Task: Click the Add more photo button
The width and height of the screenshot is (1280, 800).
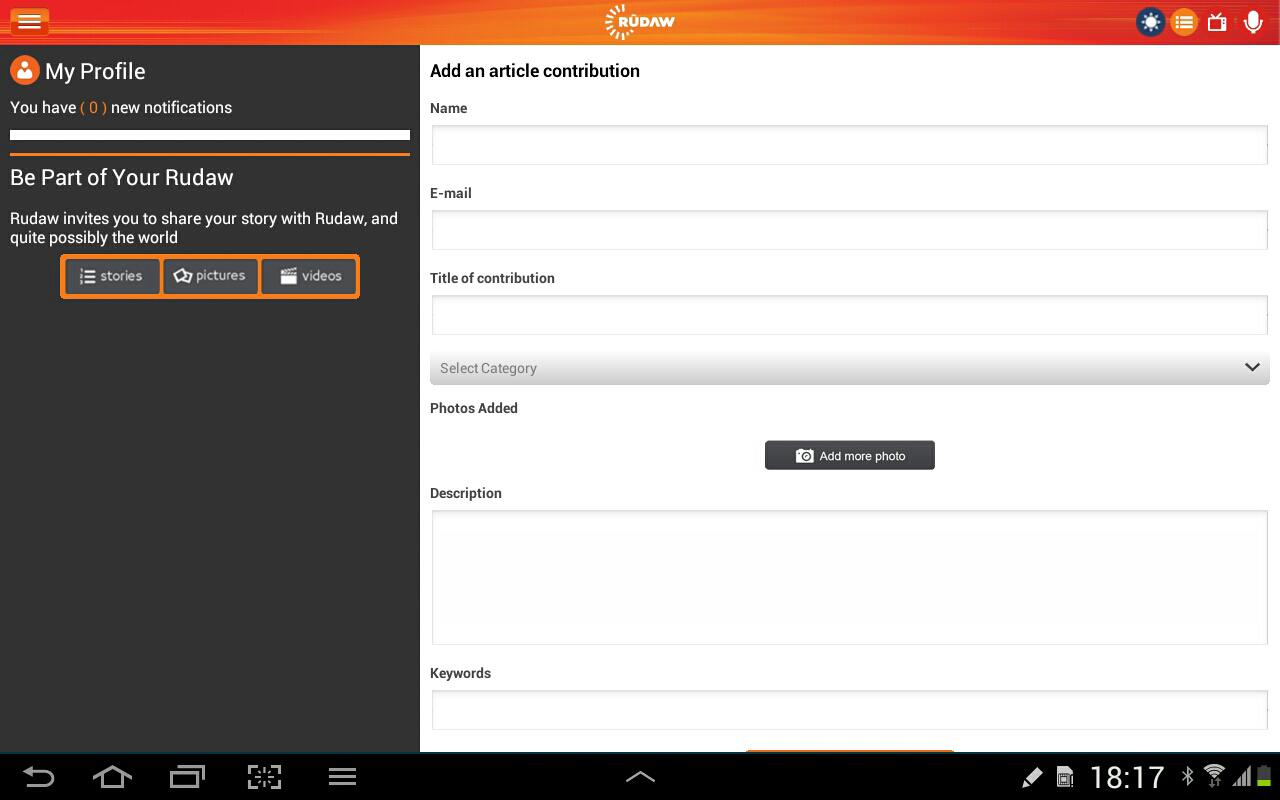Action: pyautogui.click(x=850, y=455)
